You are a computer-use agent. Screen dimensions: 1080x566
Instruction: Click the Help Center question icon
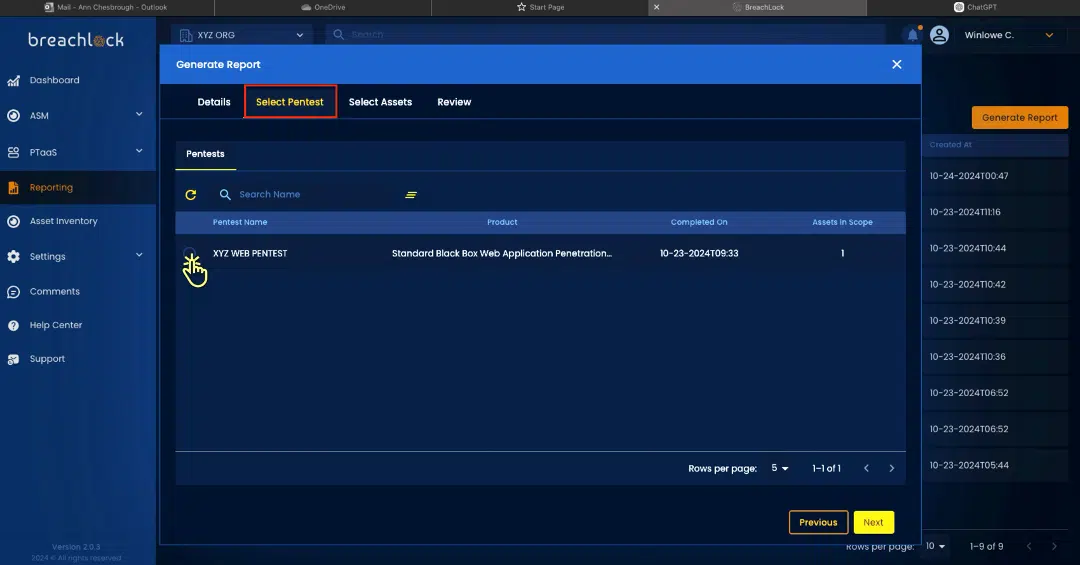13,325
